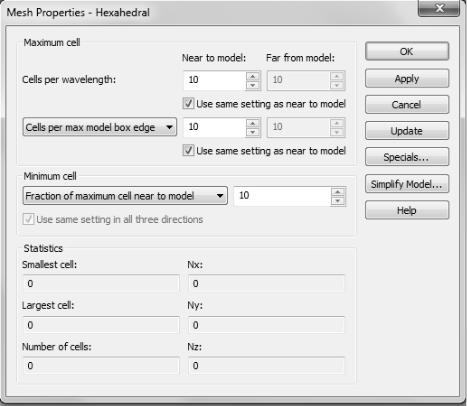Increase near-to-model cells per wavelength value
467x406 pixels.
253,77
